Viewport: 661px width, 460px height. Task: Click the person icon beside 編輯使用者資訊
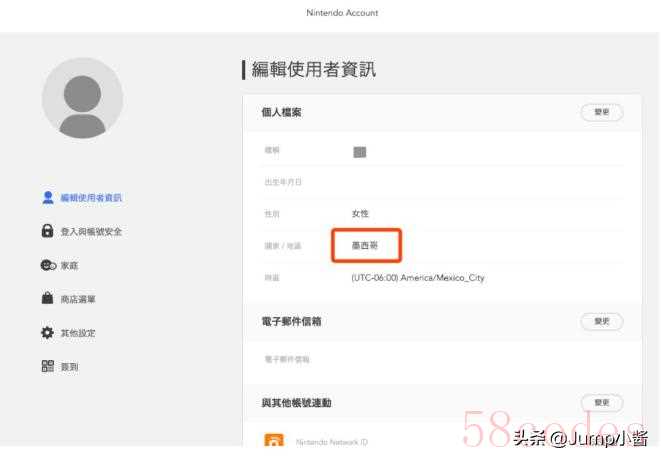coord(48,197)
